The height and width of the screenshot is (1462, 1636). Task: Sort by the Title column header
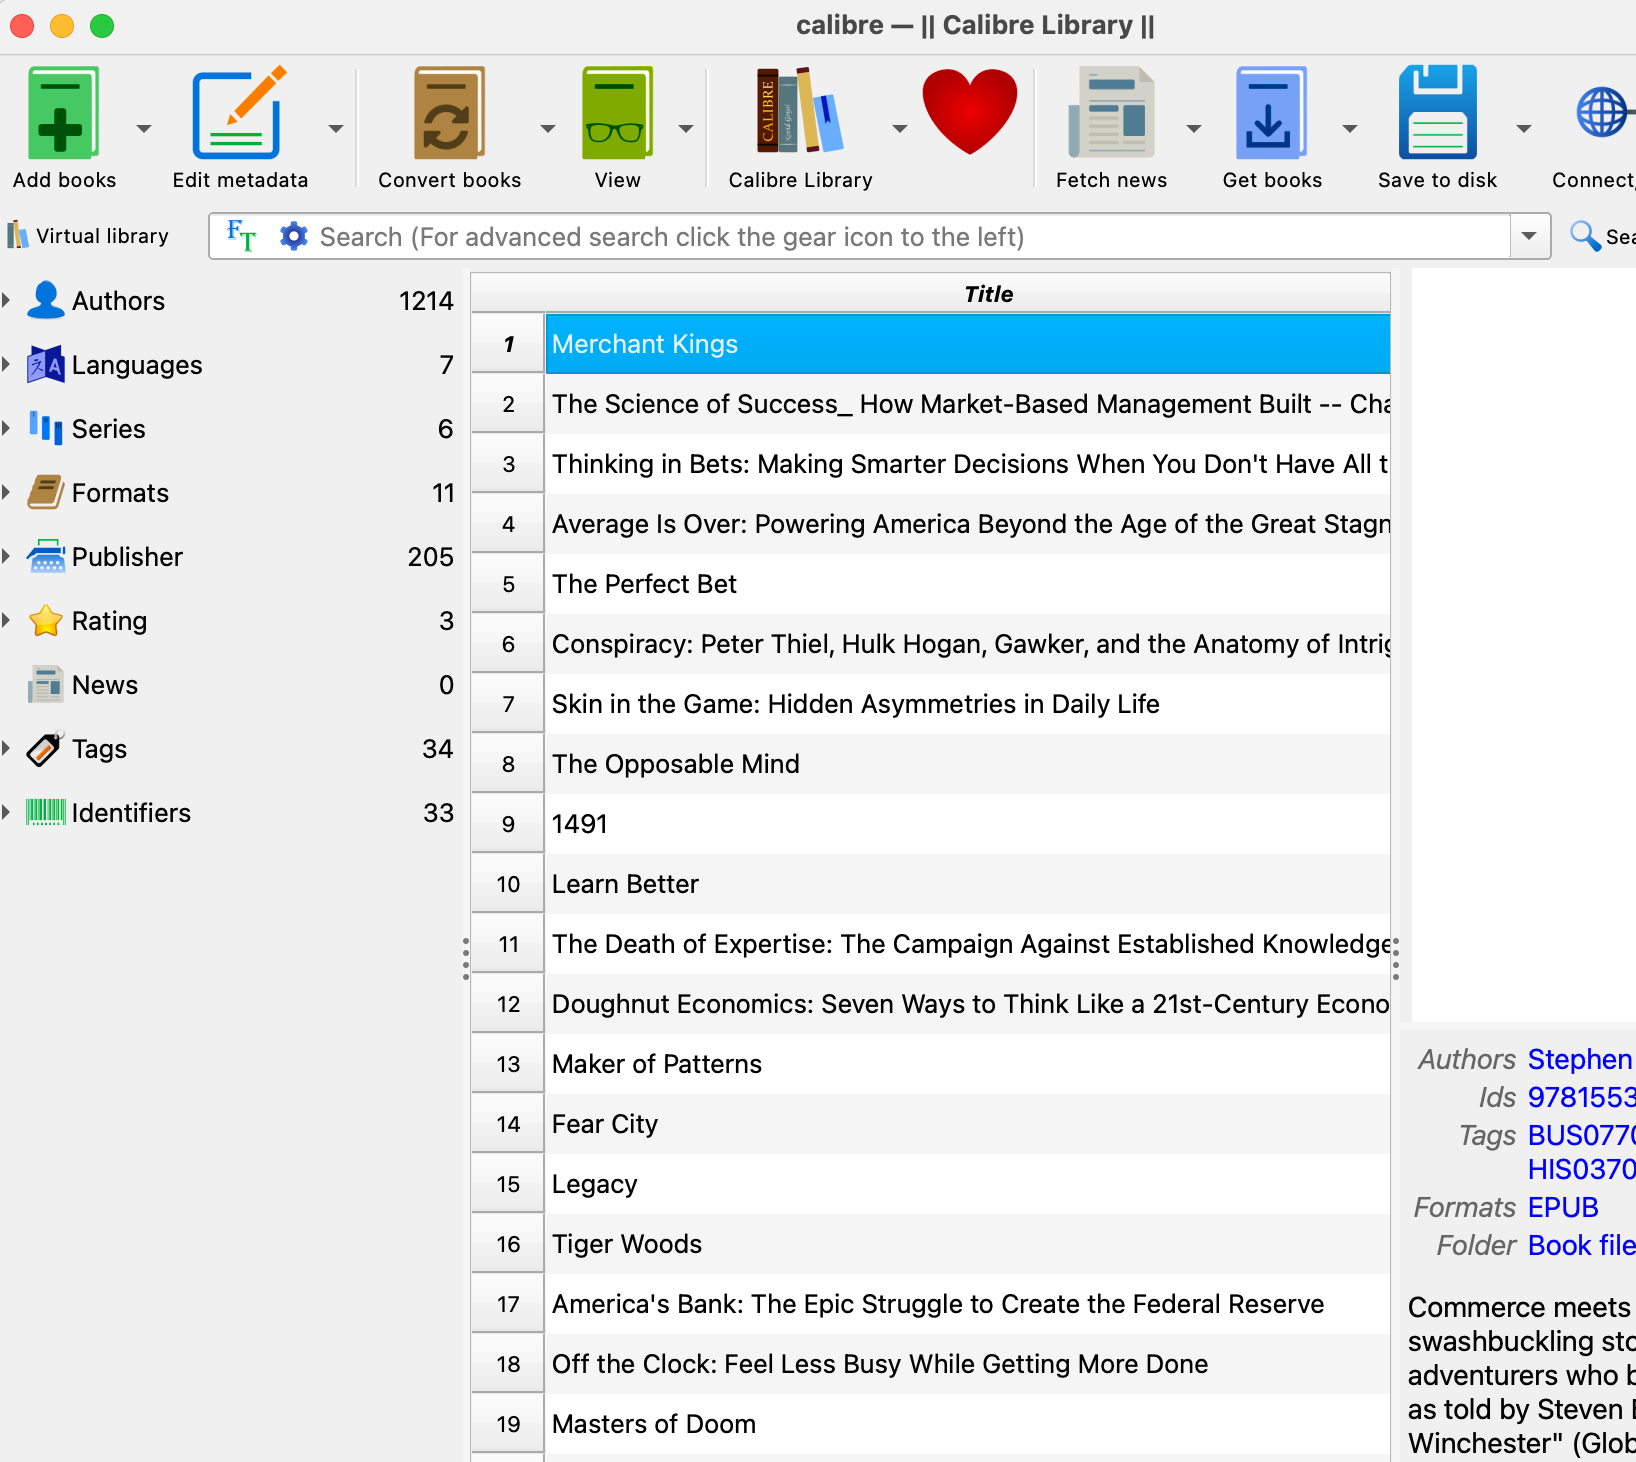point(967,293)
